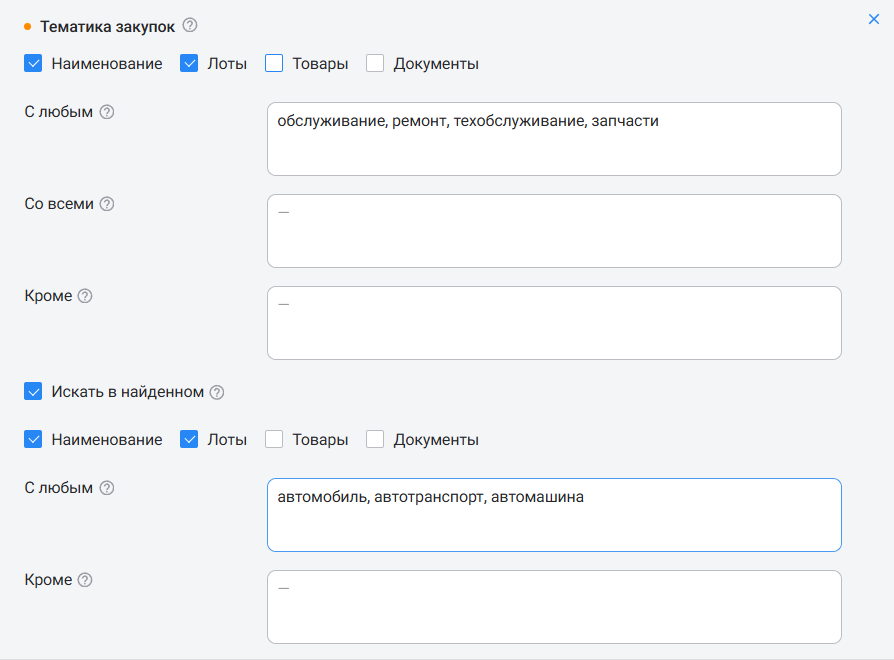The height and width of the screenshot is (660, 894).
Task: Check Товары under Искать в найденном
Action: 274,440
